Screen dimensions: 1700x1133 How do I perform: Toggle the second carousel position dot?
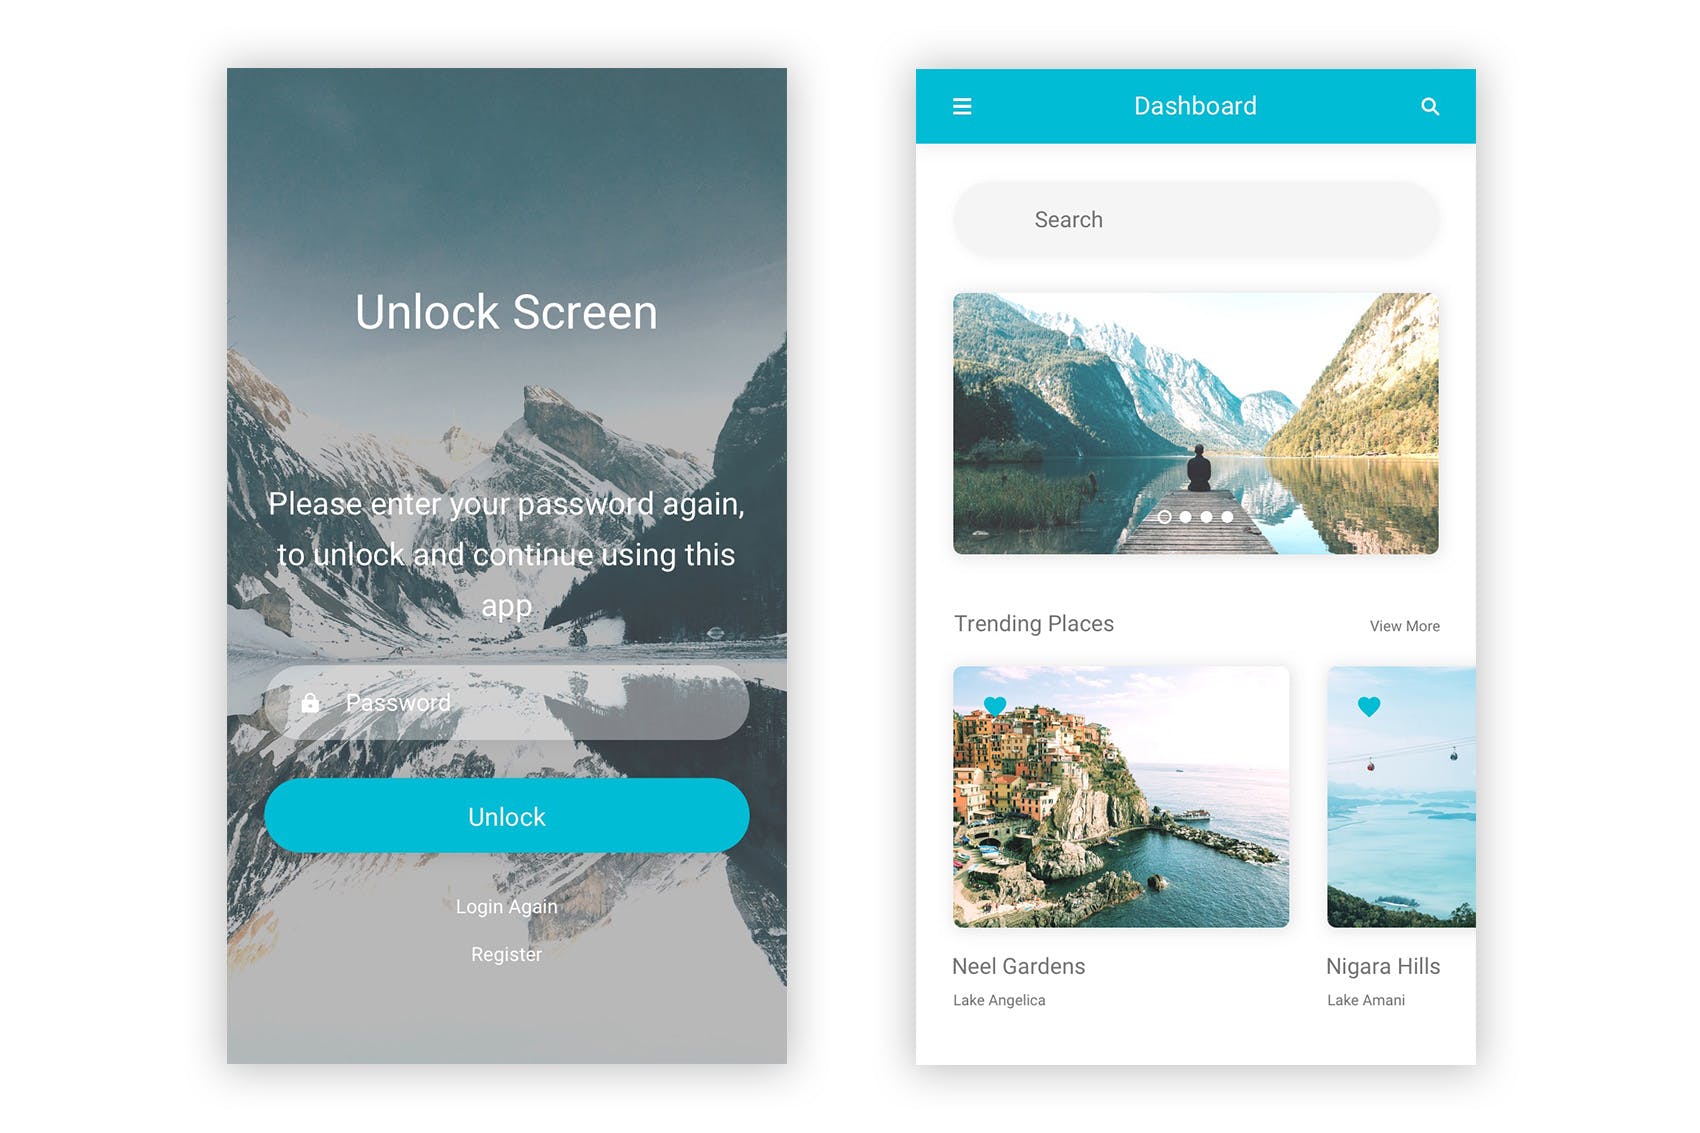click(1186, 518)
